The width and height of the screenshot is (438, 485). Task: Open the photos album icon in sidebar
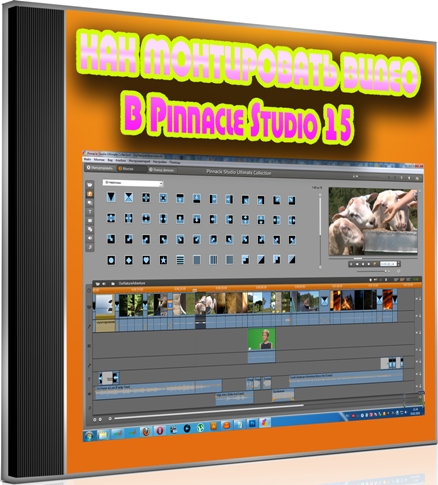90,220
